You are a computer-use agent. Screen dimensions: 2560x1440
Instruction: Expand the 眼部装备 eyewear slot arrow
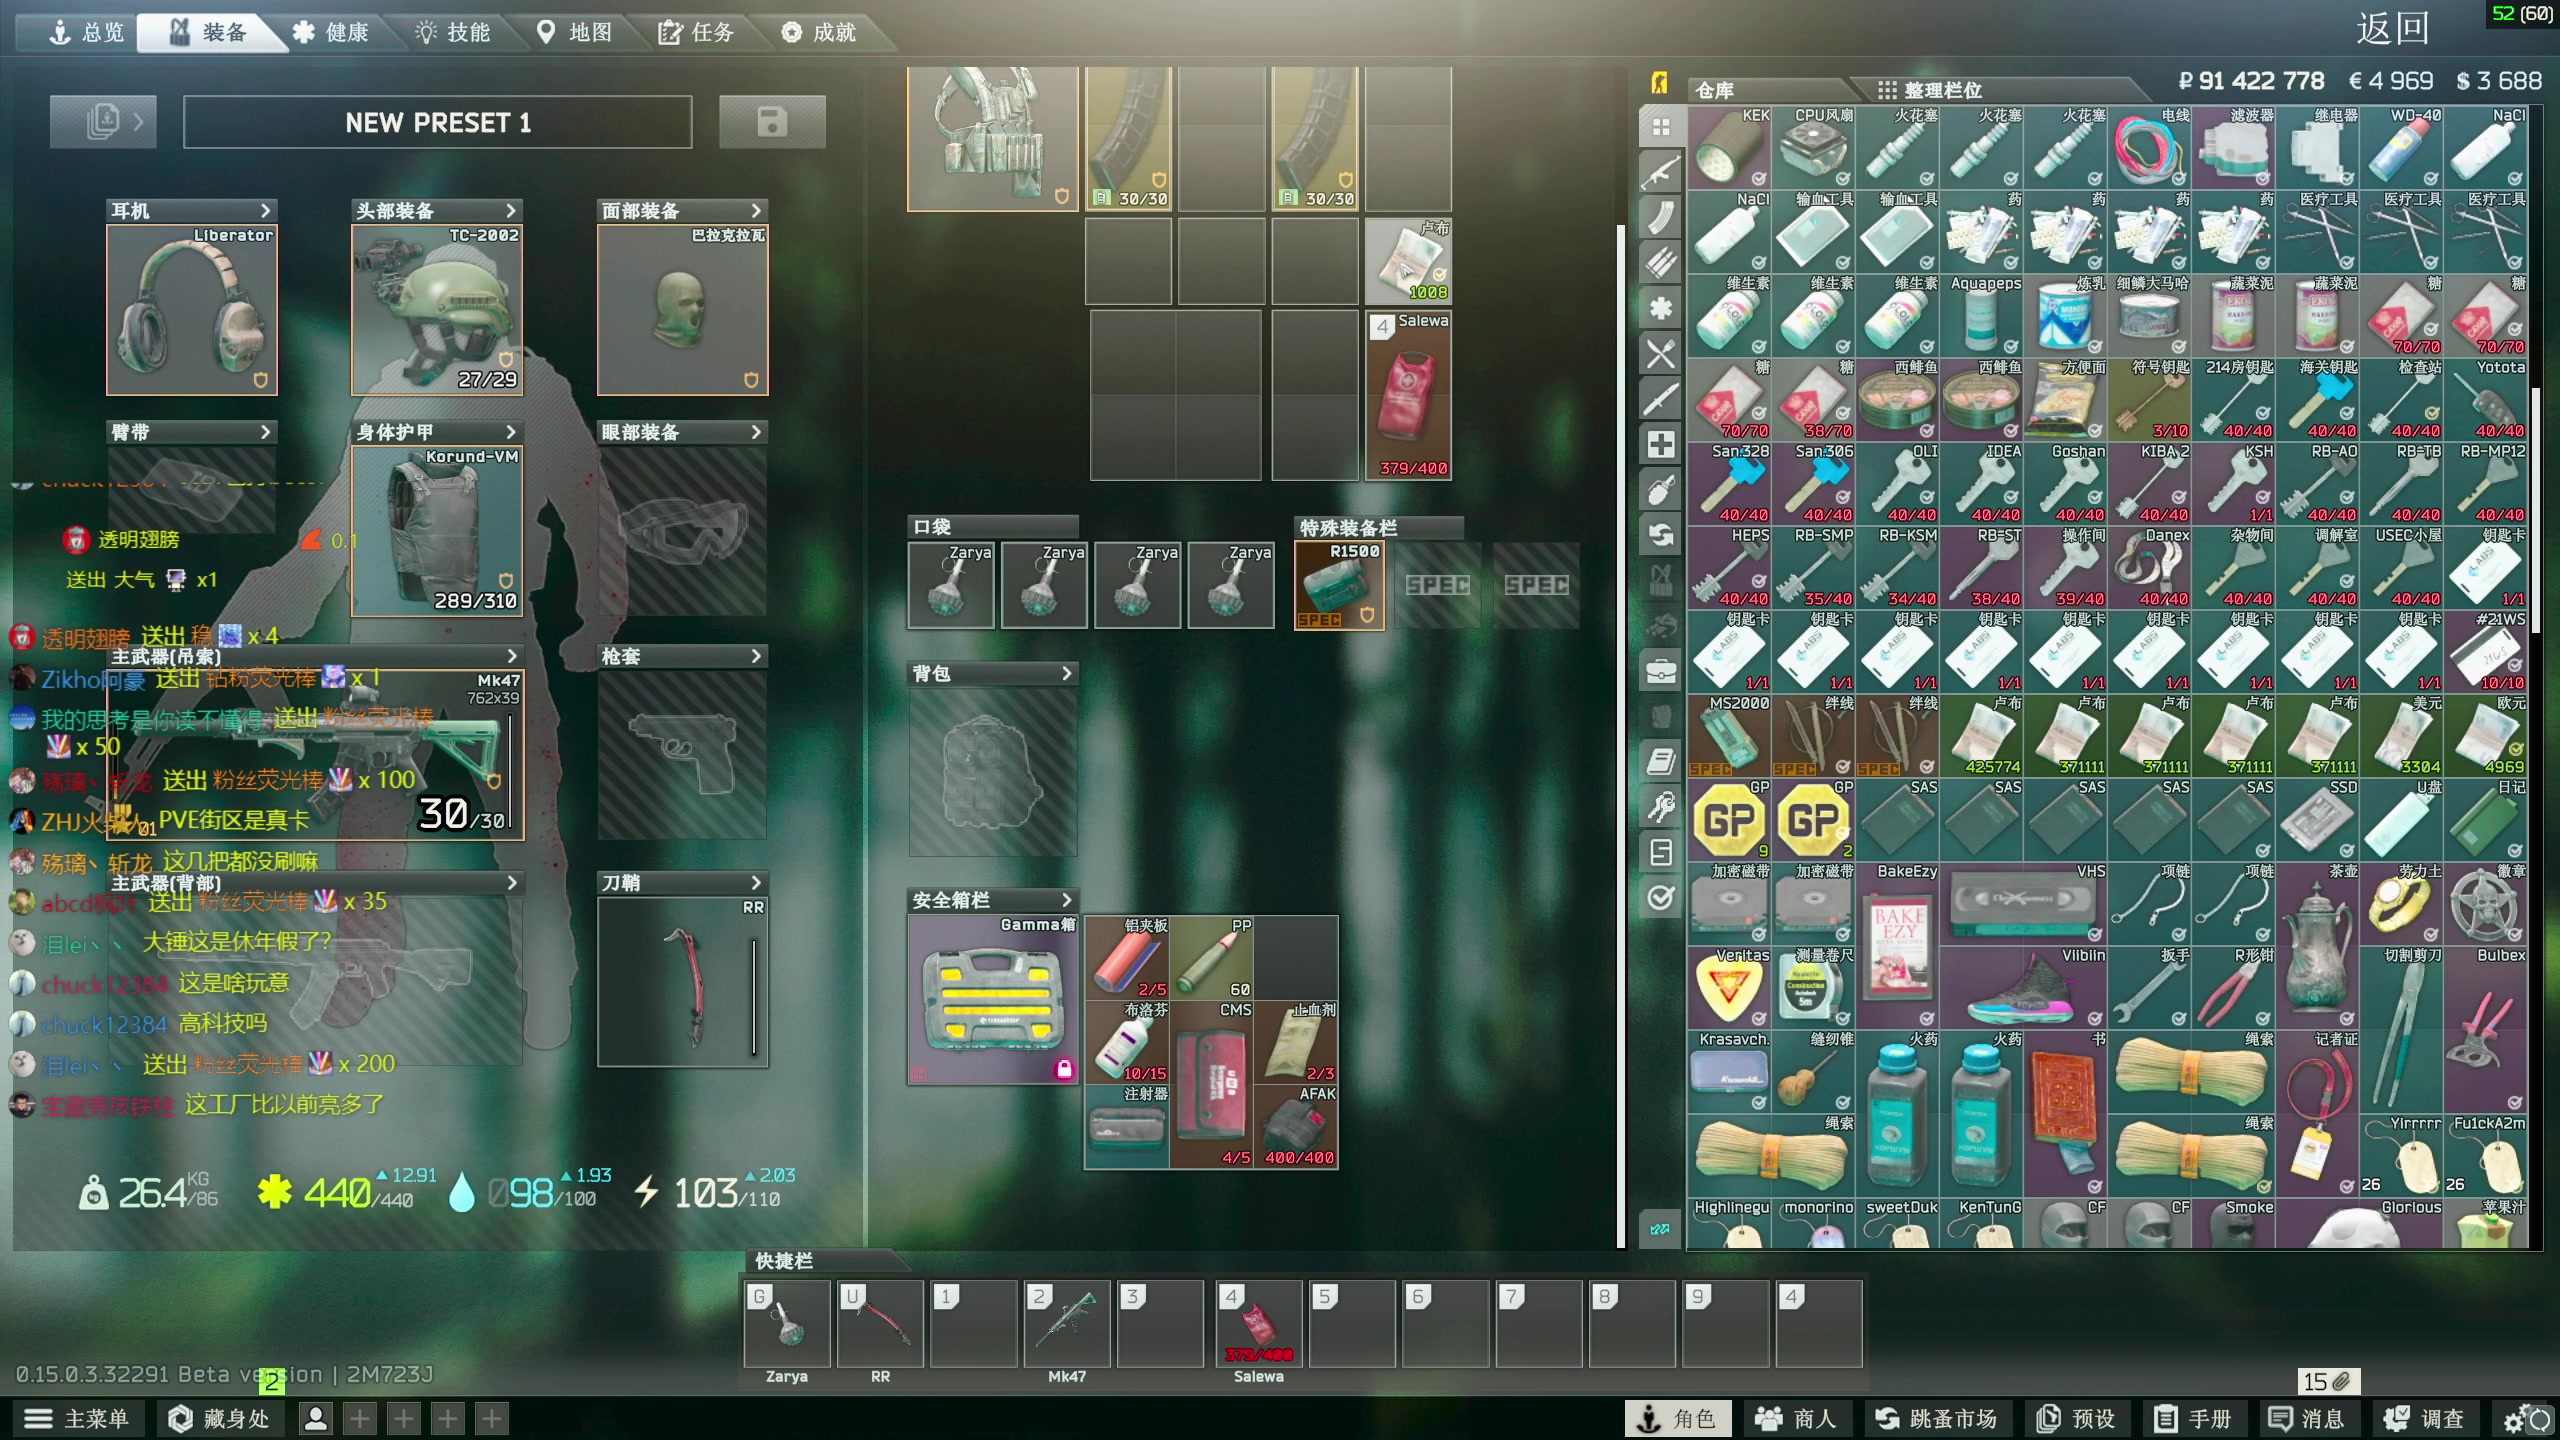tap(756, 432)
